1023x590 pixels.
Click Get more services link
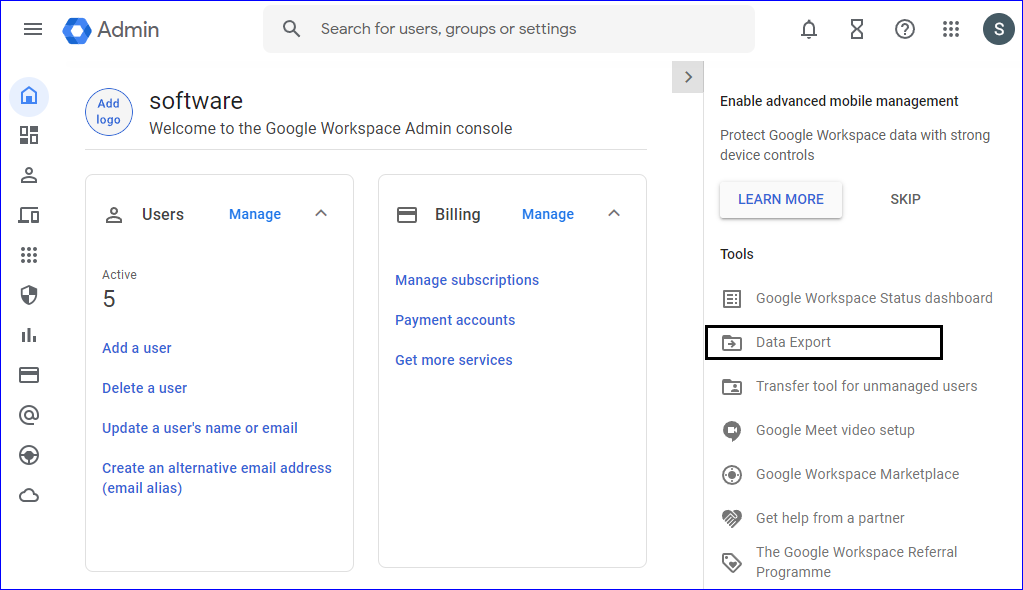click(x=453, y=360)
